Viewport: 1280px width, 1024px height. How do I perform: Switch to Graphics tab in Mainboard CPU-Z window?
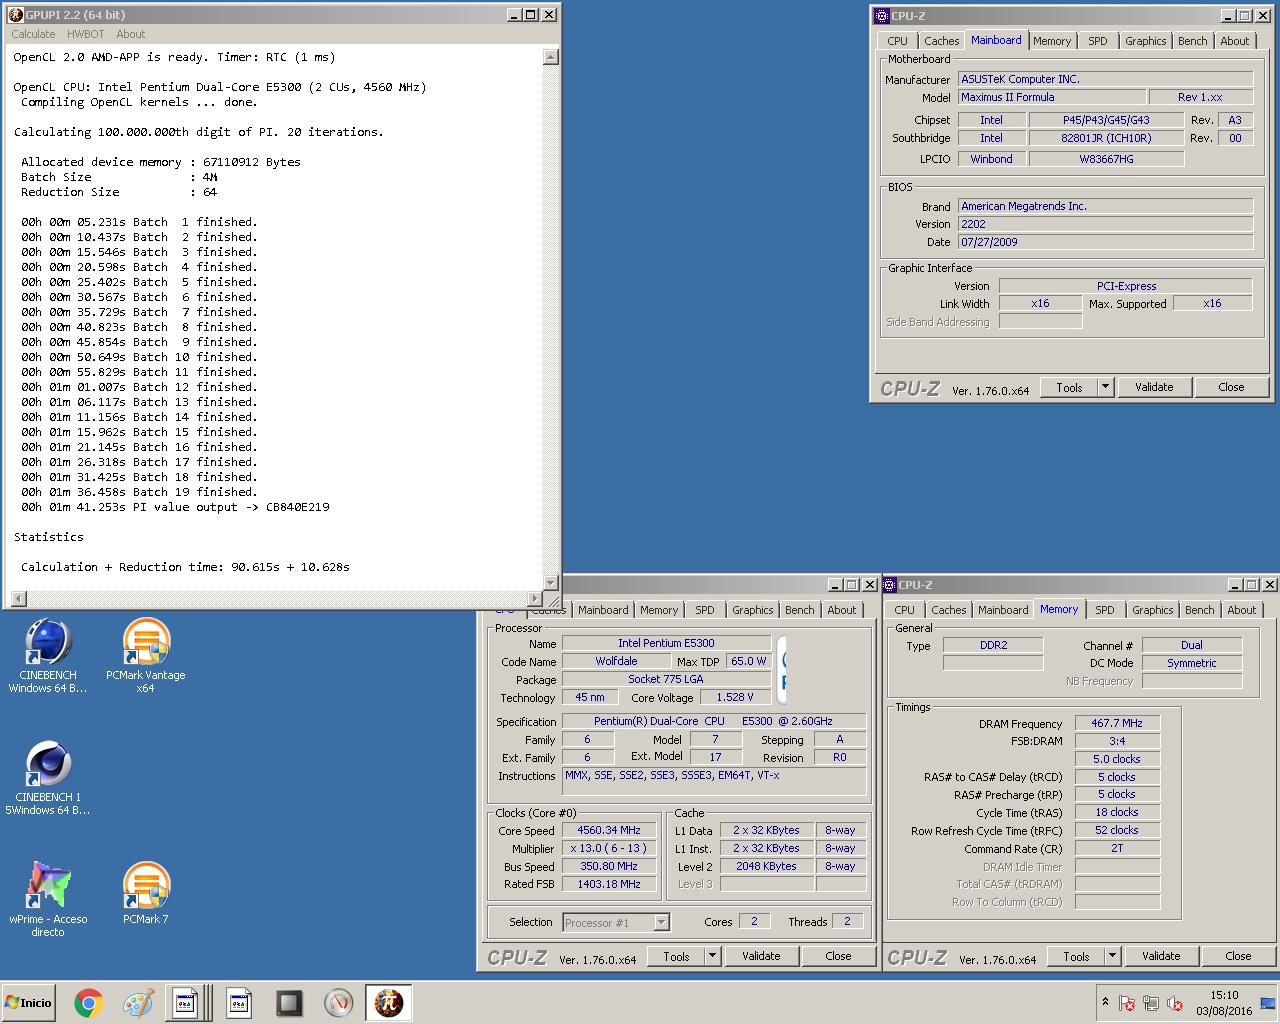(1145, 41)
